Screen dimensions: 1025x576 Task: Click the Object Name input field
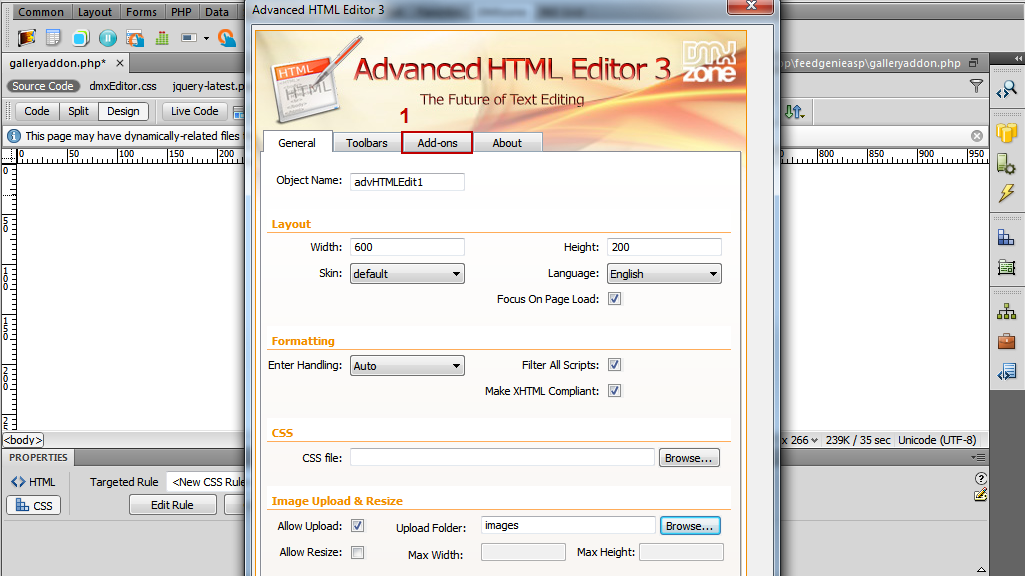coord(407,182)
